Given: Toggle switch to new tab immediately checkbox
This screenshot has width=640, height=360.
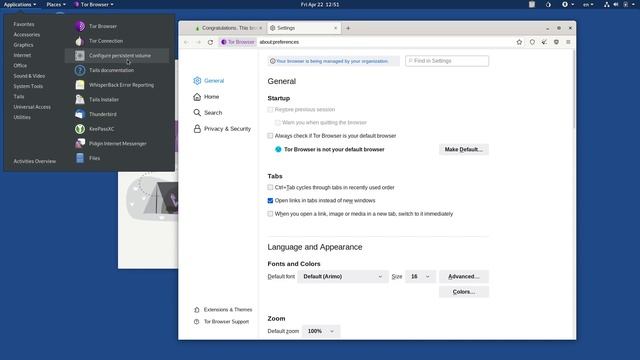Looking at the screenshot, I should 270,214.
